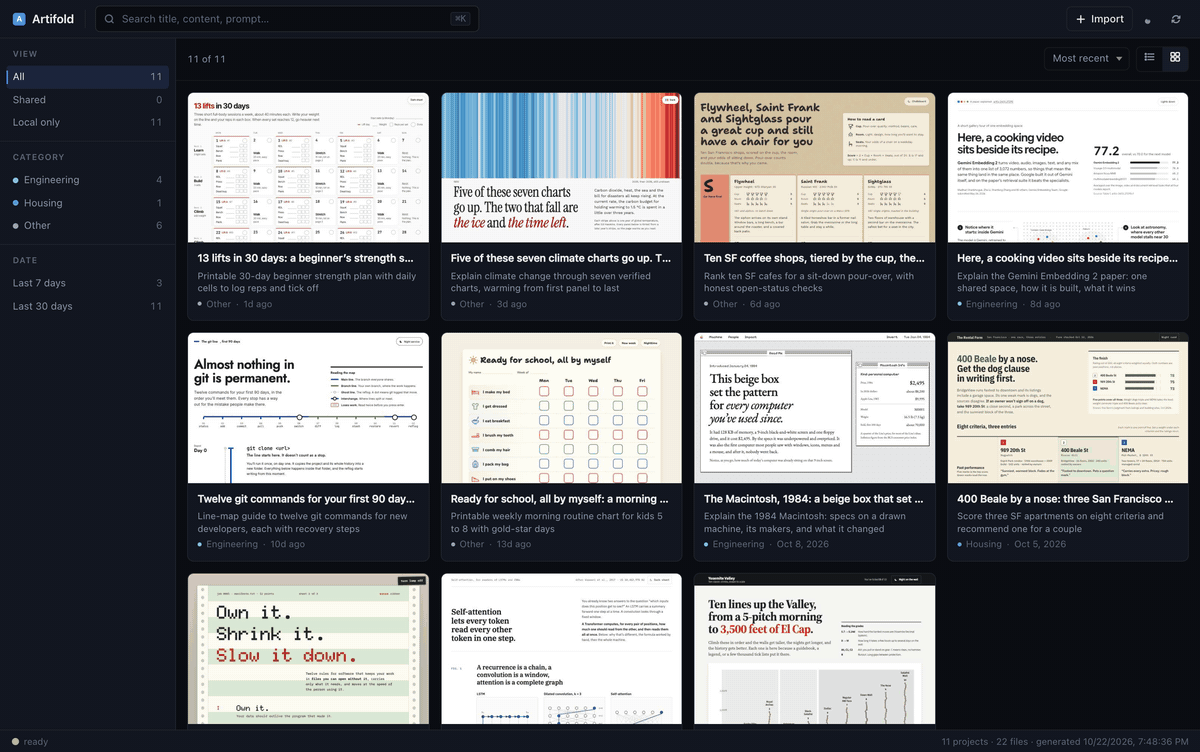
Task: Switch to list view layout
Action: 1150,58
